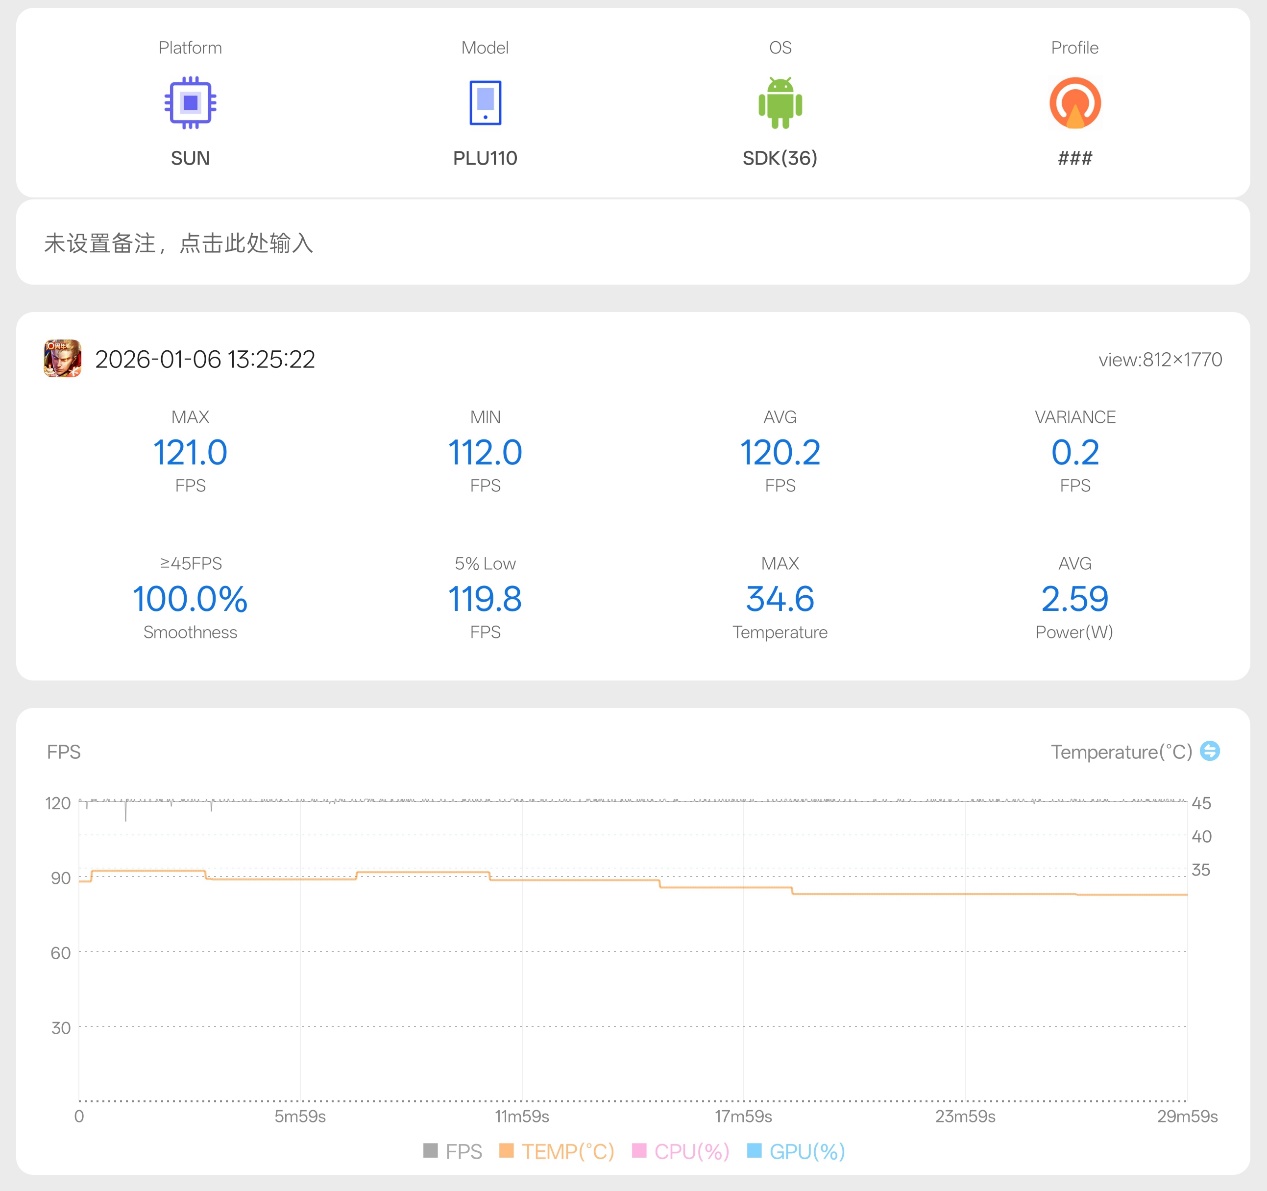Viewport: 1267px width, 1191px height.
Task: Click the 5m59s marker on time axis
Action: pos(300,1116)
